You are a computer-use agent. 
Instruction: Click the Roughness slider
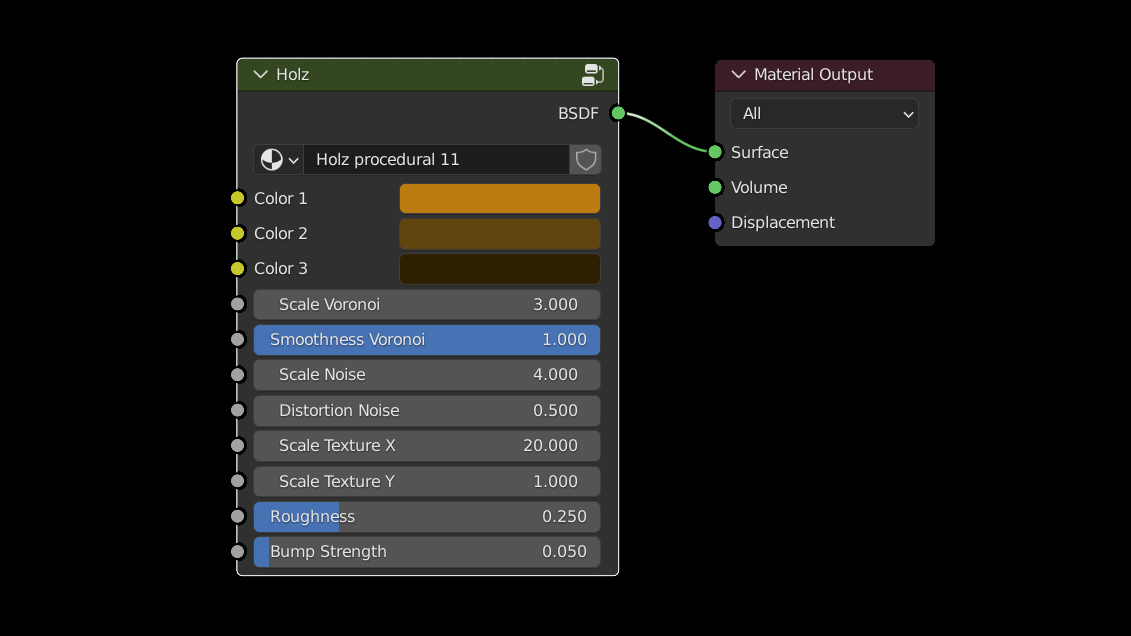[427, 517]
